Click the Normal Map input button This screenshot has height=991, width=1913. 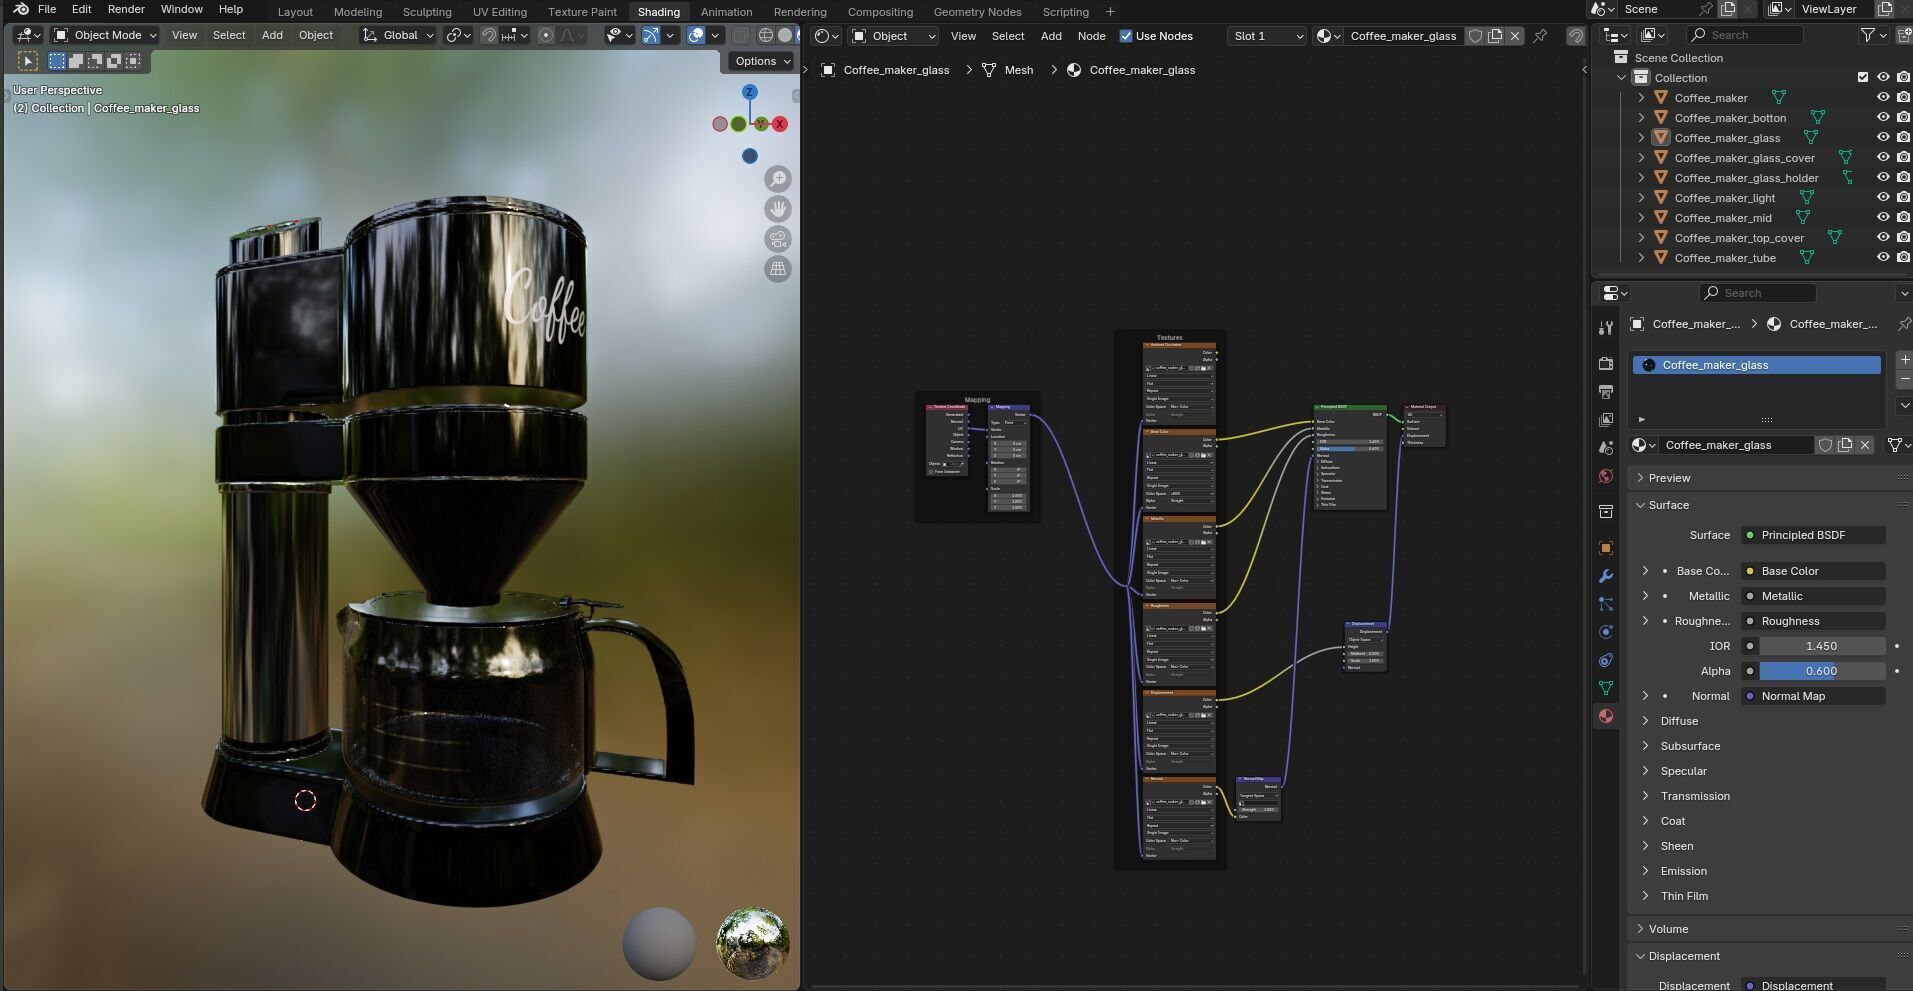point(1813,696)
